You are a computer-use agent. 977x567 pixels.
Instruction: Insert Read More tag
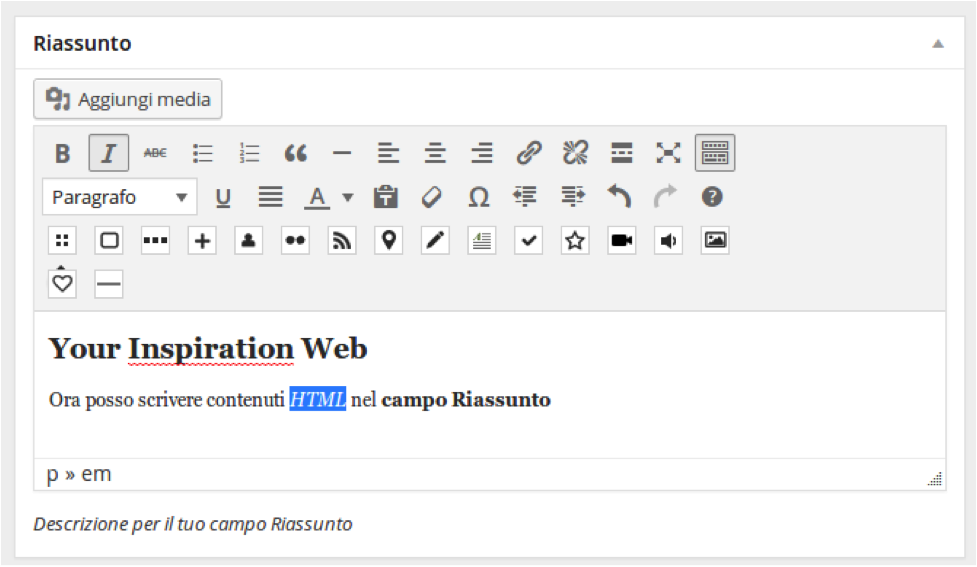622,153
